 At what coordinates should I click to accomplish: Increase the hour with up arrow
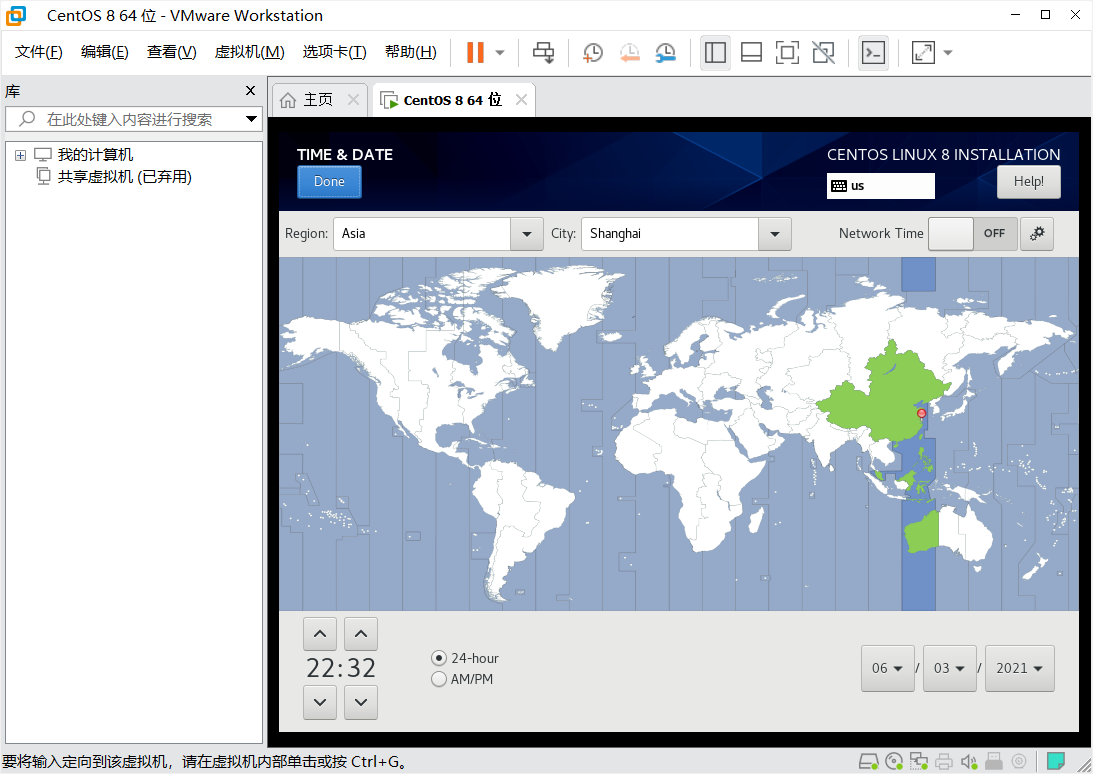[x=320, y=634]
